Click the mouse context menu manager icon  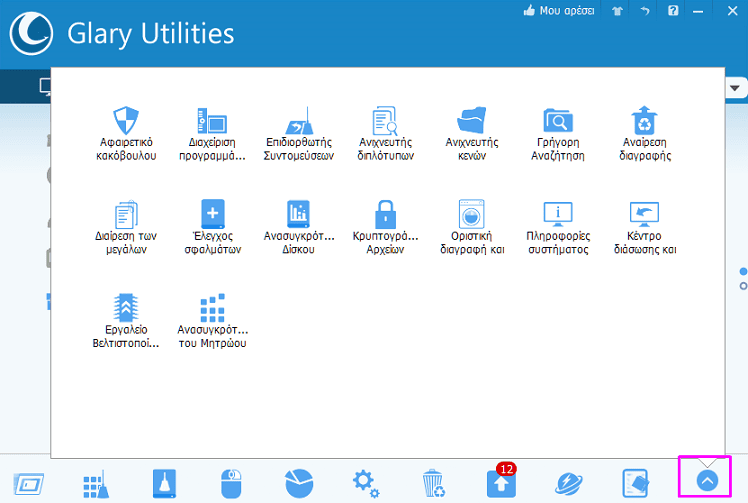[x=231, y=484]
